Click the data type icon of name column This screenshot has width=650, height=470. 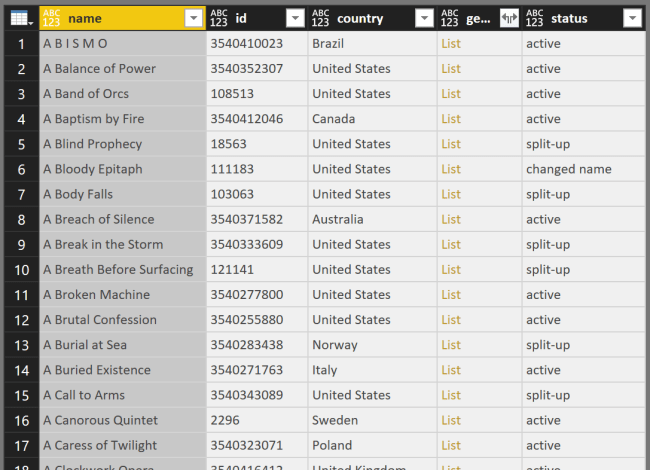(x=52, y=18)
